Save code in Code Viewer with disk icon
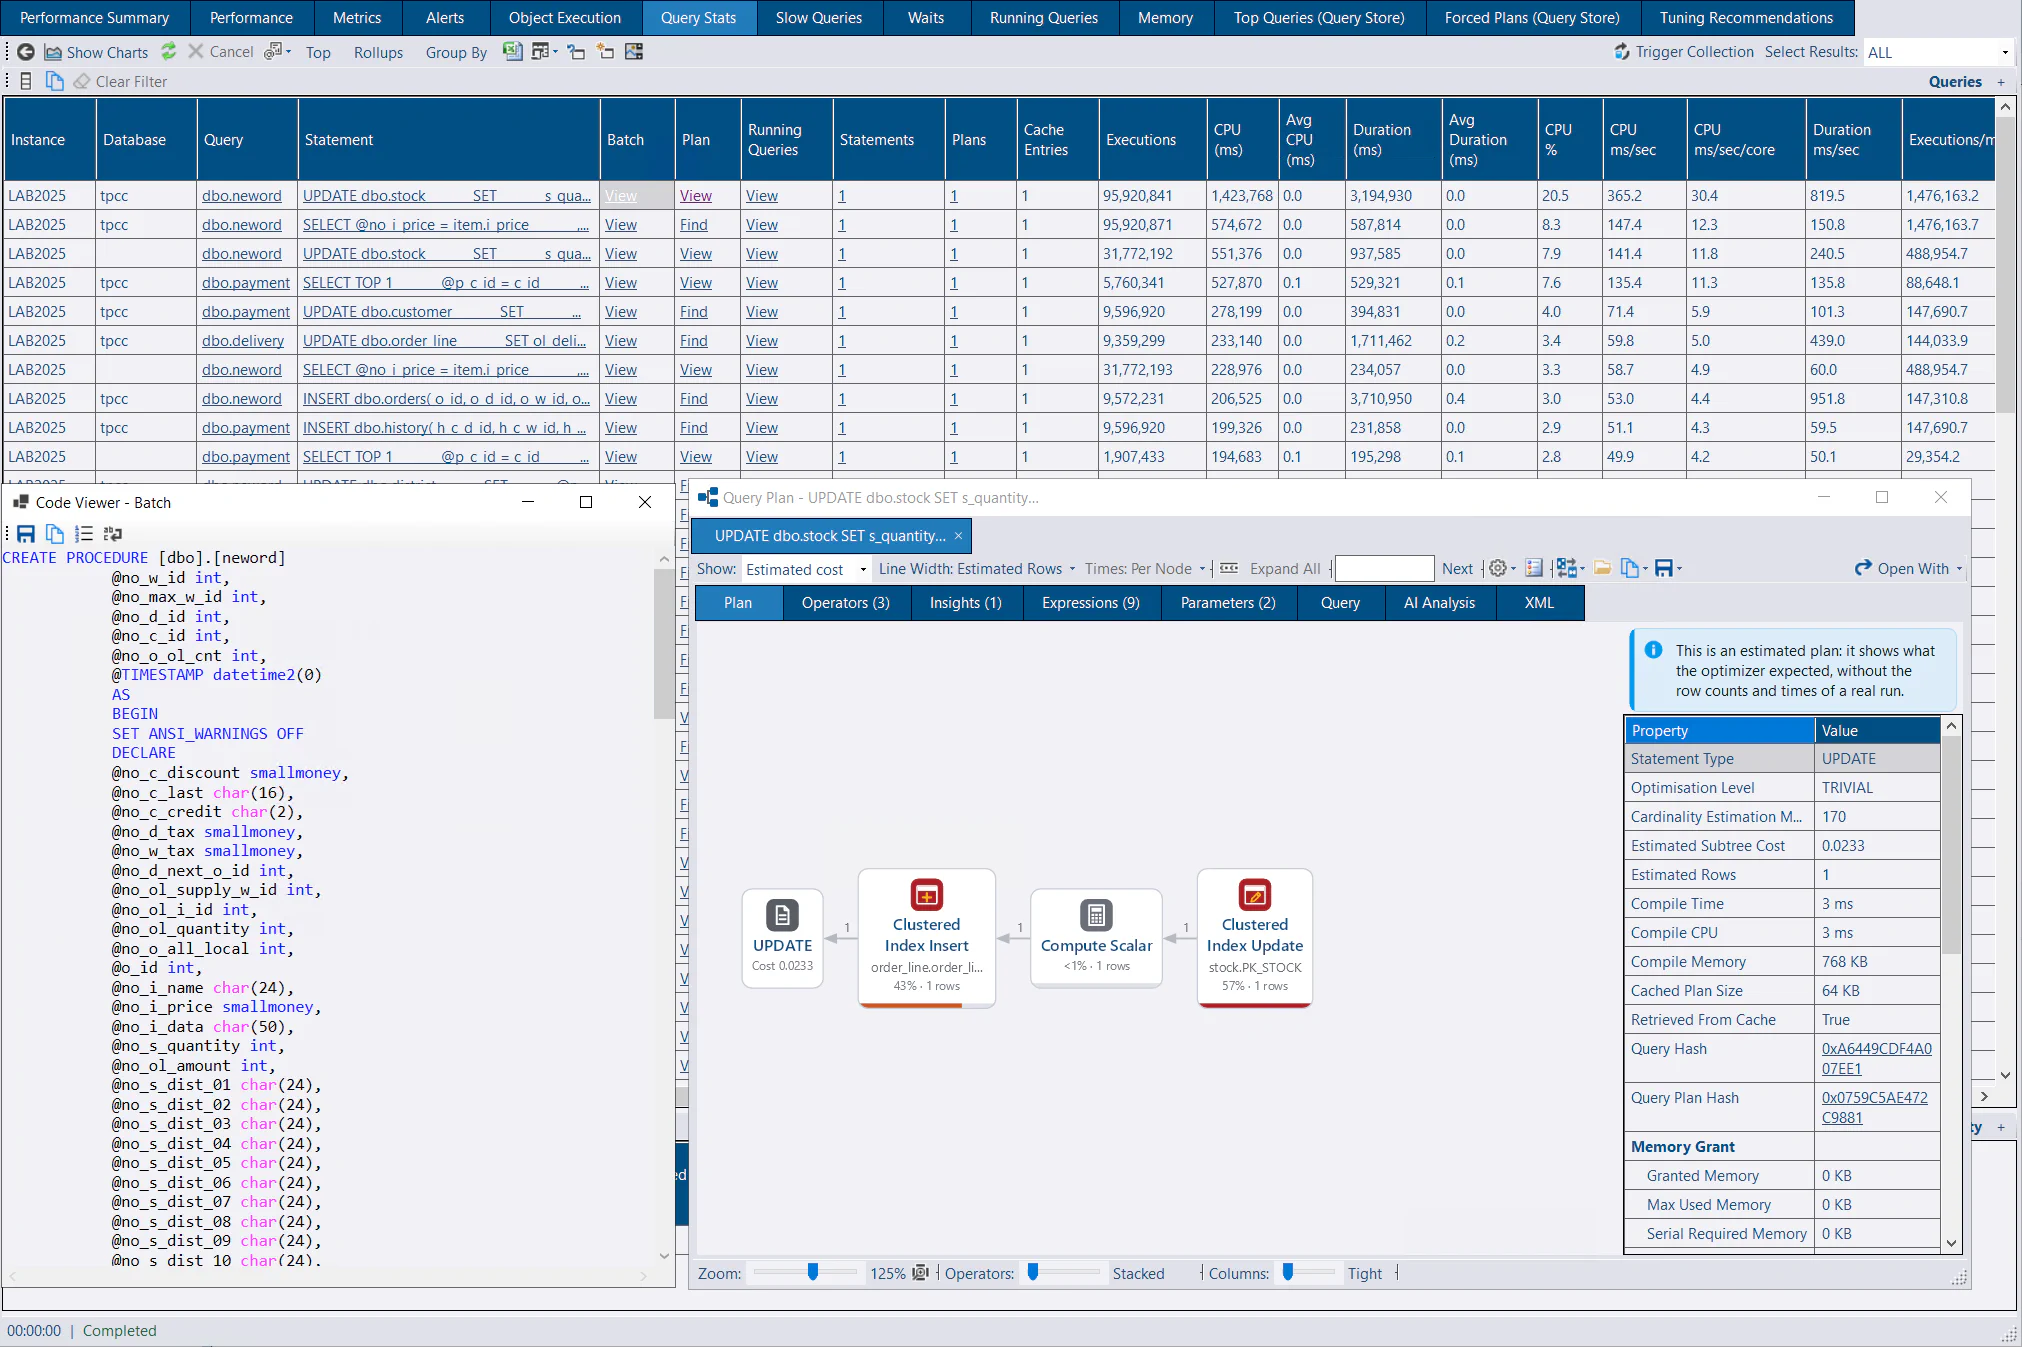Screen dimensions: 2022x1347 coord(26,533)
